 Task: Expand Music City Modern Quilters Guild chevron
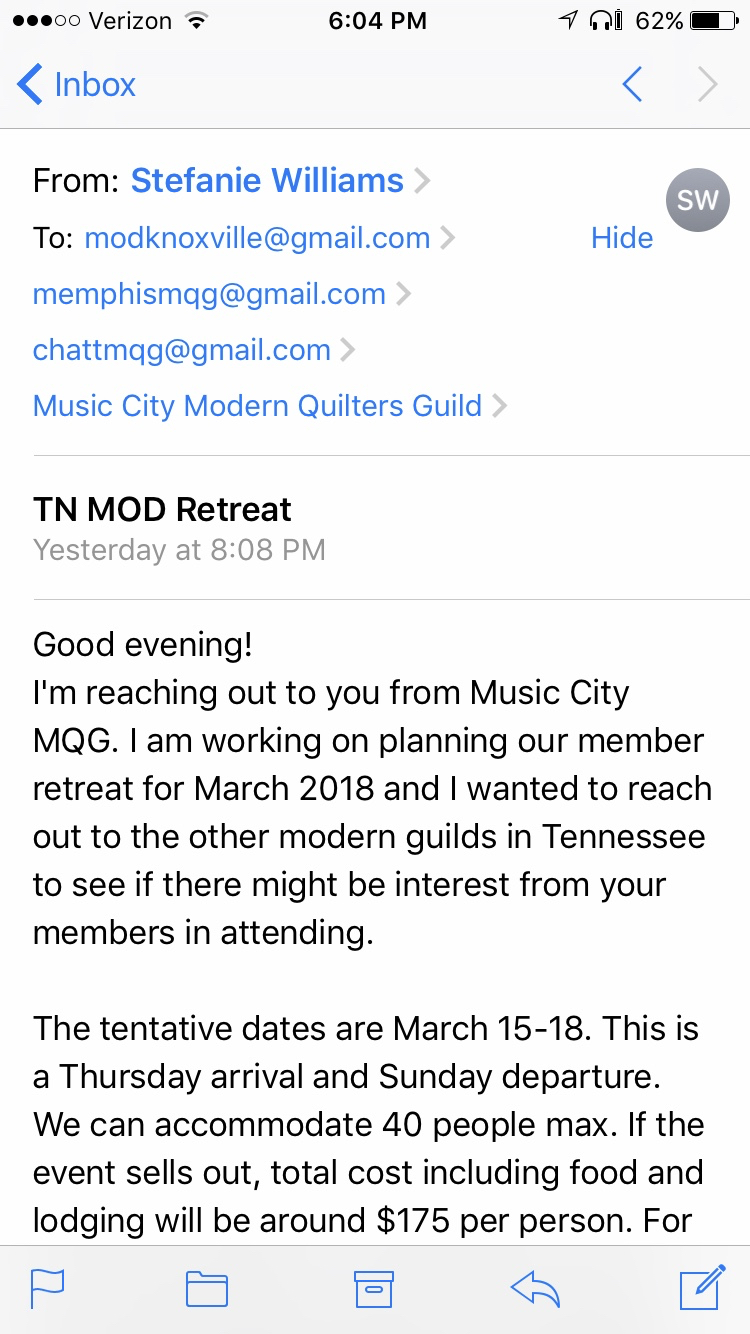(x=499, y=406)
